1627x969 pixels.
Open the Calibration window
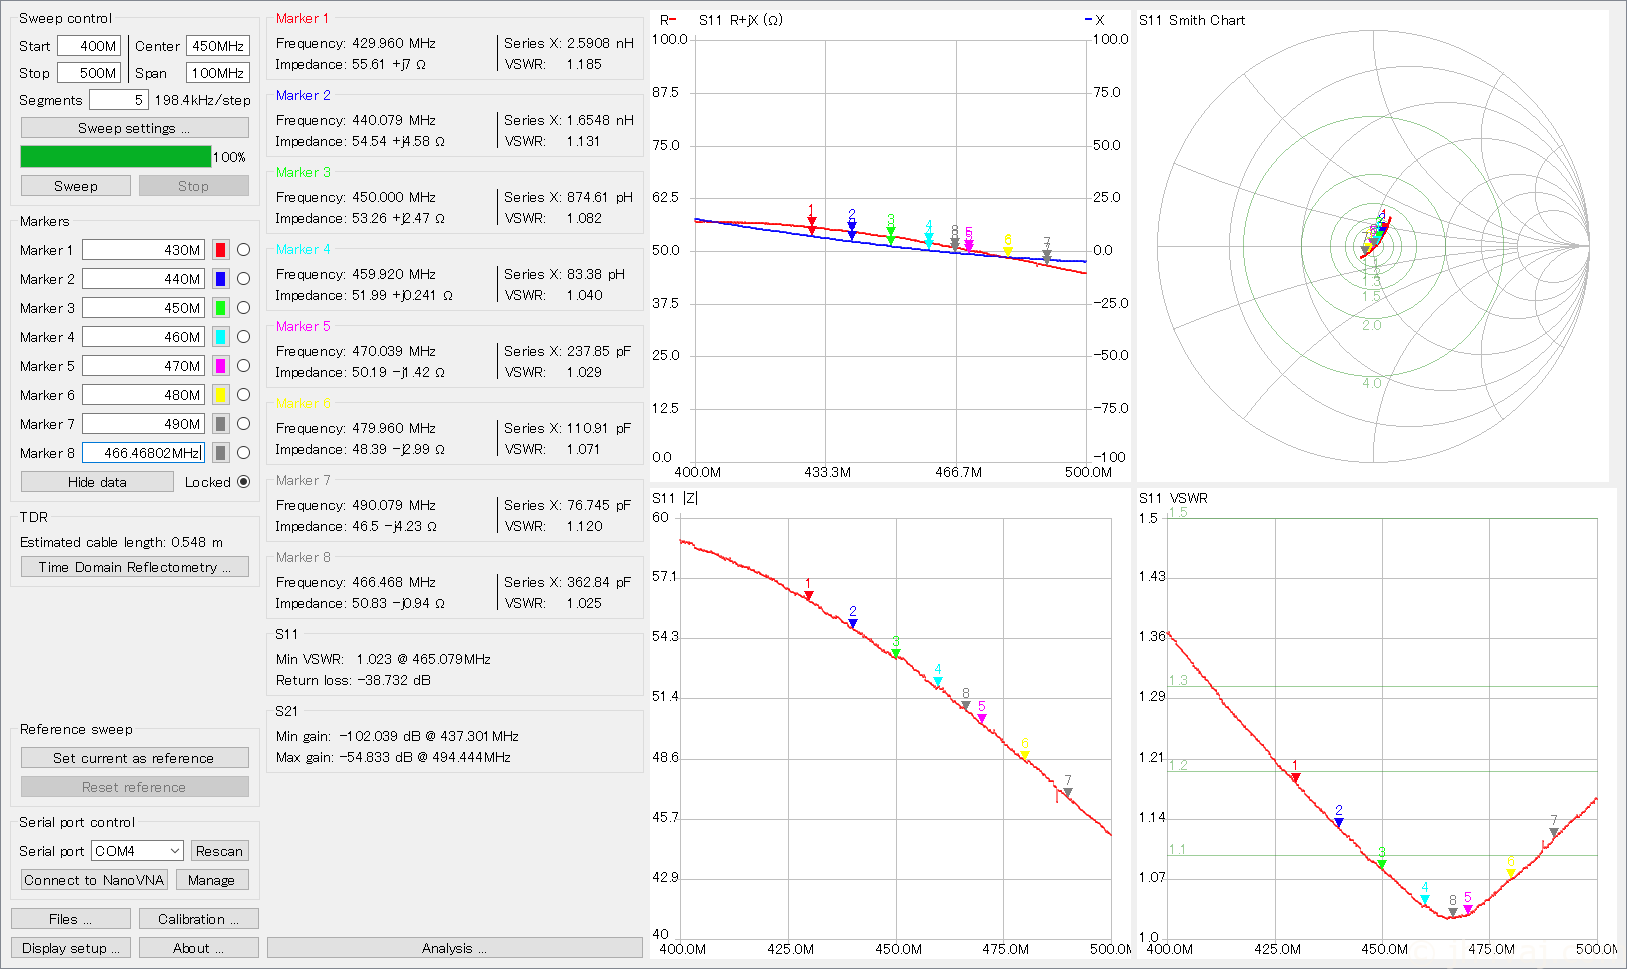(x=198, y=919)
